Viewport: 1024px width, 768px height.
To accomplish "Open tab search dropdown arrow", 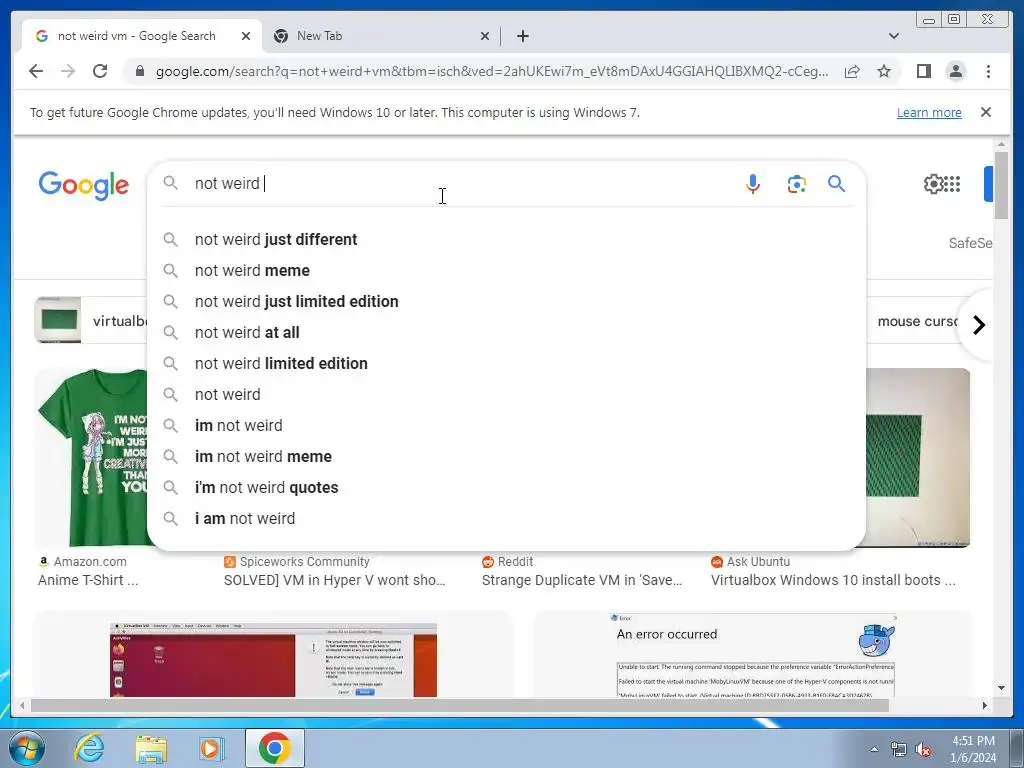I will pos(894,36).
